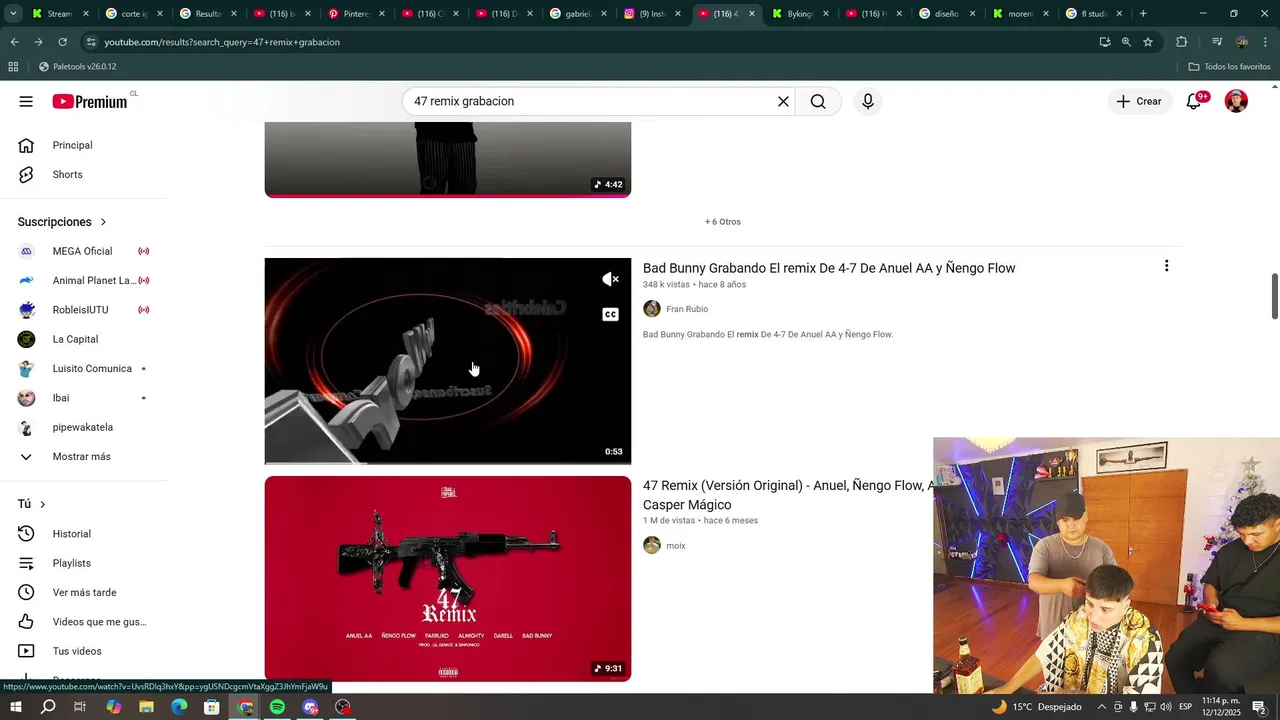Viewport: 1280px width, 720px height.
Task: Open the browser extensions puzzle icon
Action: (x=1181, y=42)
